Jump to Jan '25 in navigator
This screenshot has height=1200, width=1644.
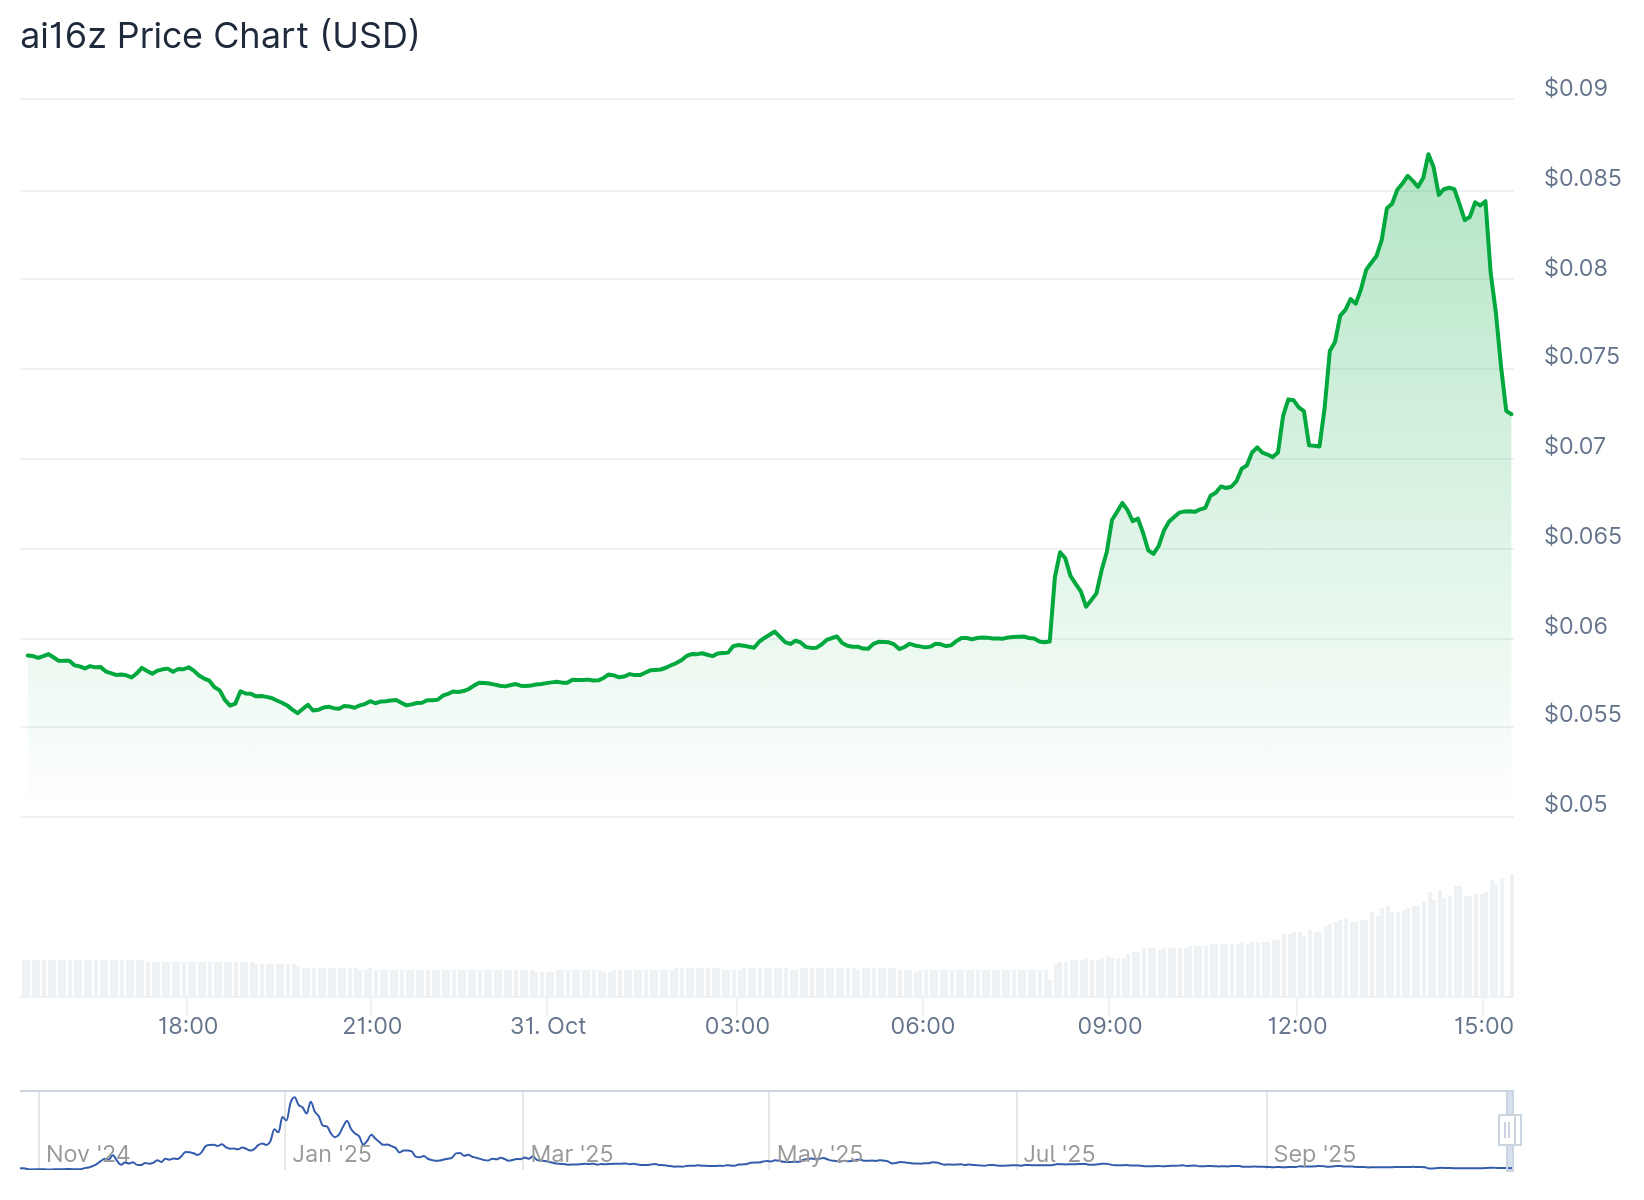pyautogui.click(x=332, y=1154)
